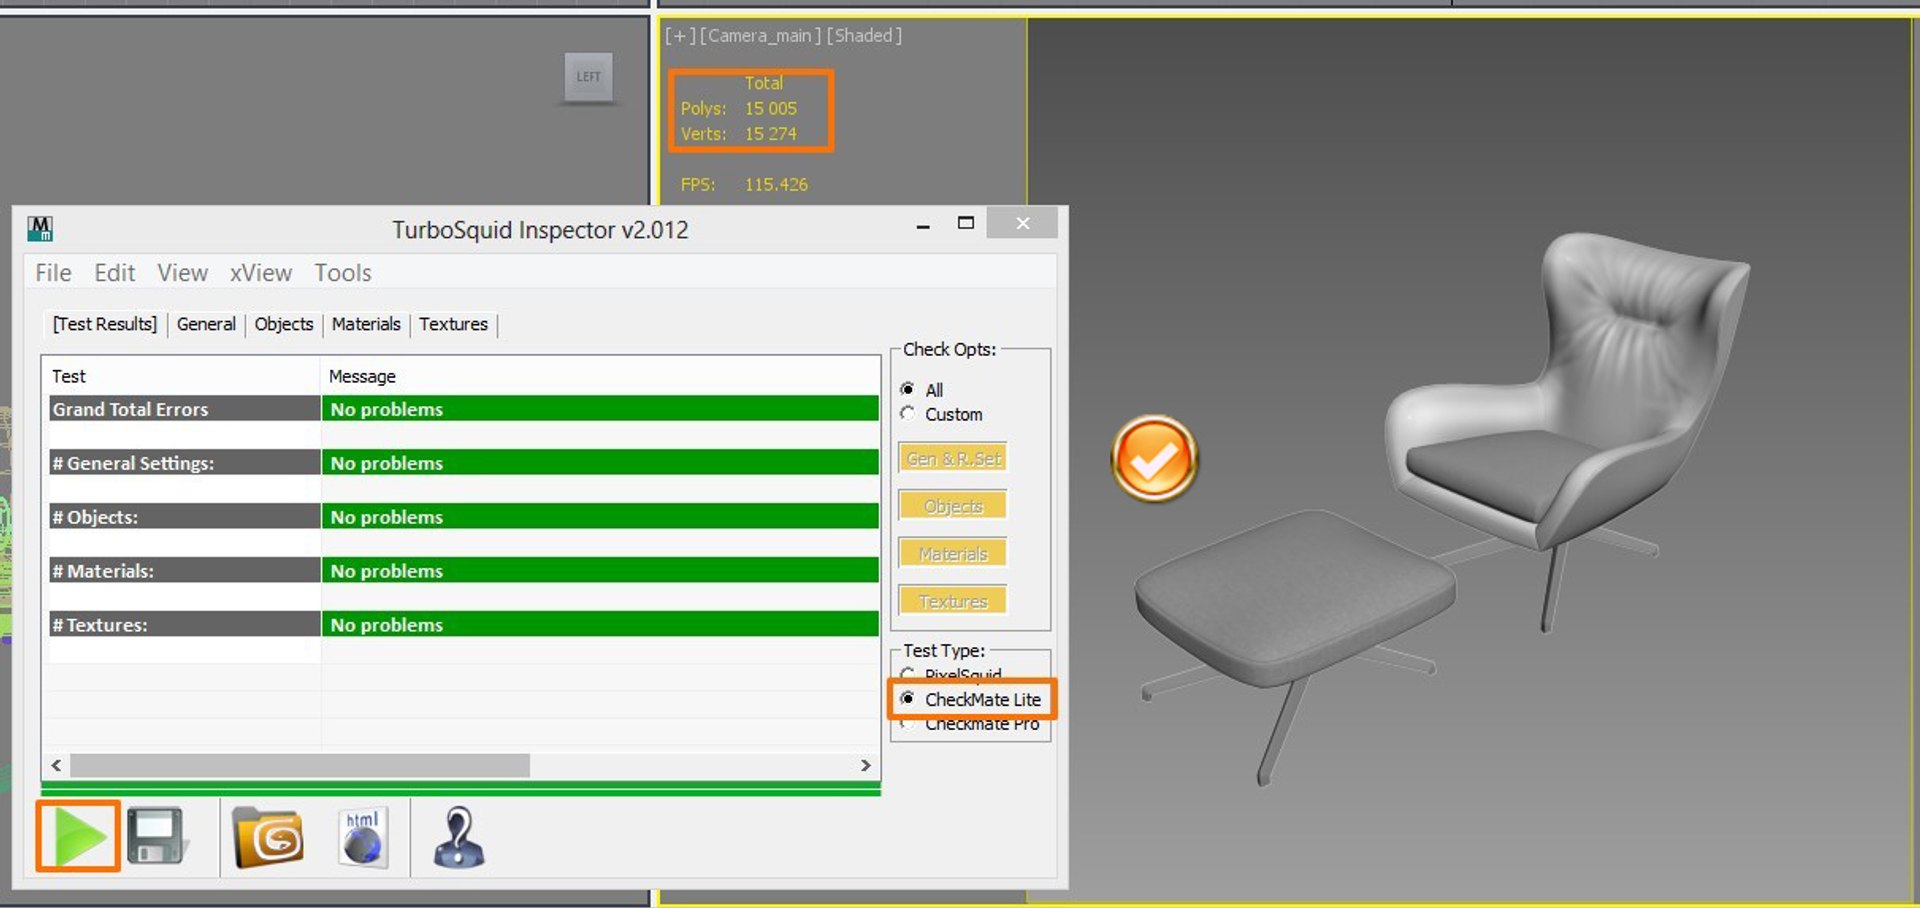This screenshot has height=908, width=1920.
Task: Switch to the Textures tab
Action: coord(453,324)
